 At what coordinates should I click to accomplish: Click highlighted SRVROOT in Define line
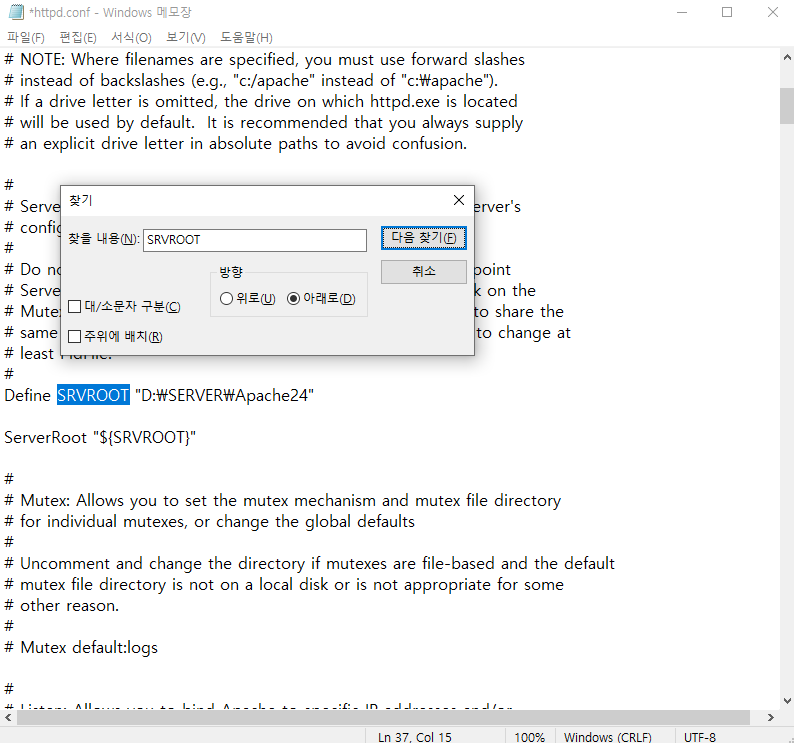click(x=93, y=395)
